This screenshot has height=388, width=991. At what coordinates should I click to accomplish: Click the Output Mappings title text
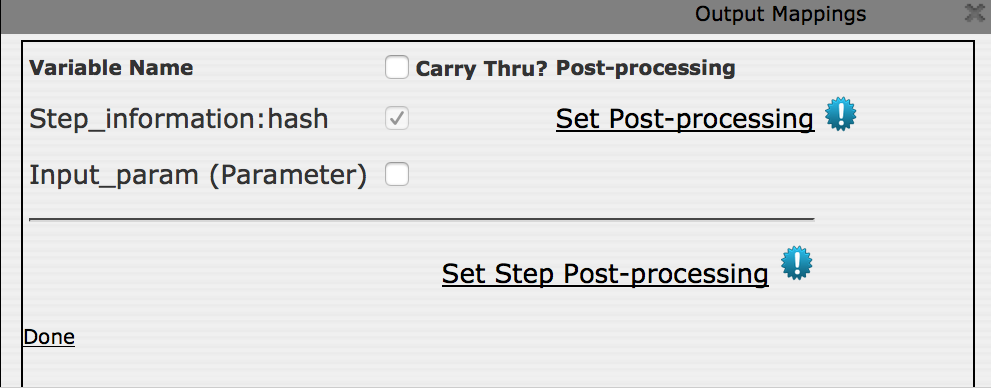click(781, 13)
